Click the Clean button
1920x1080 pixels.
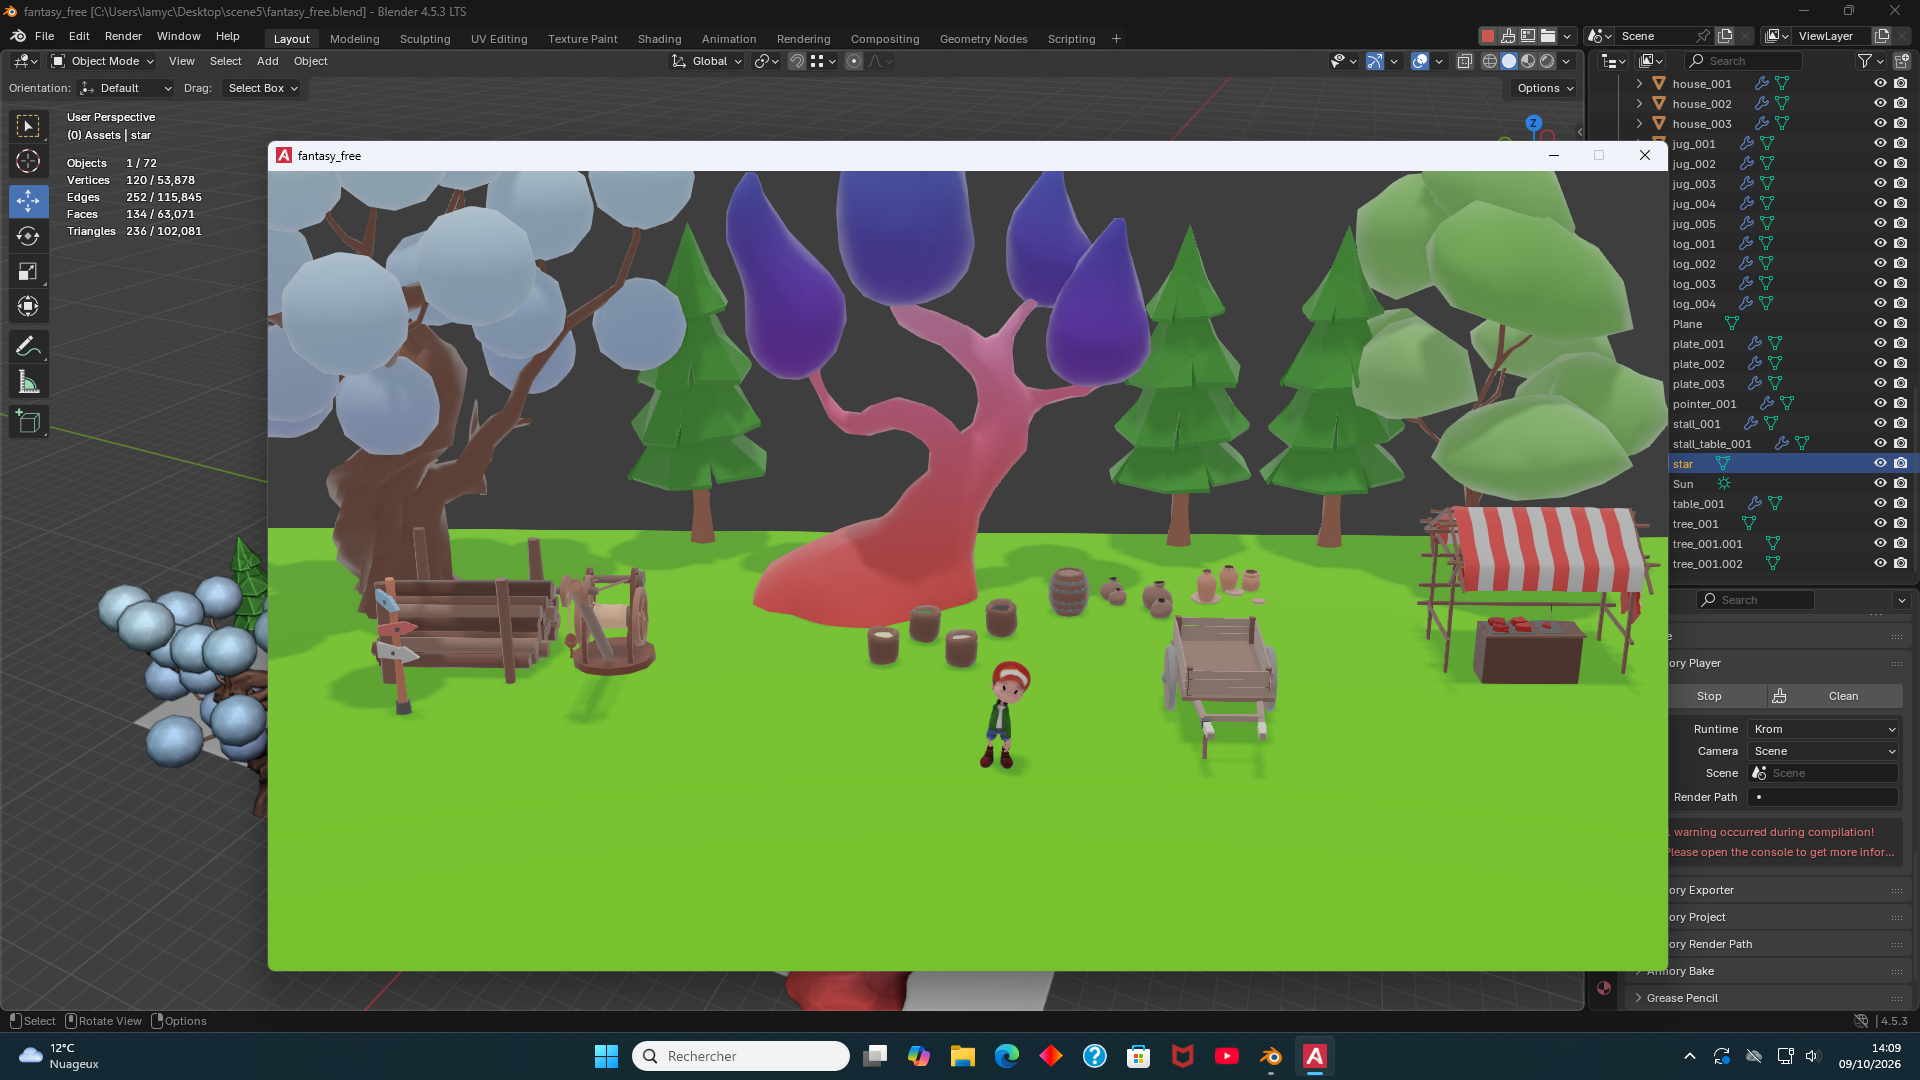(x=1843, y=696)
